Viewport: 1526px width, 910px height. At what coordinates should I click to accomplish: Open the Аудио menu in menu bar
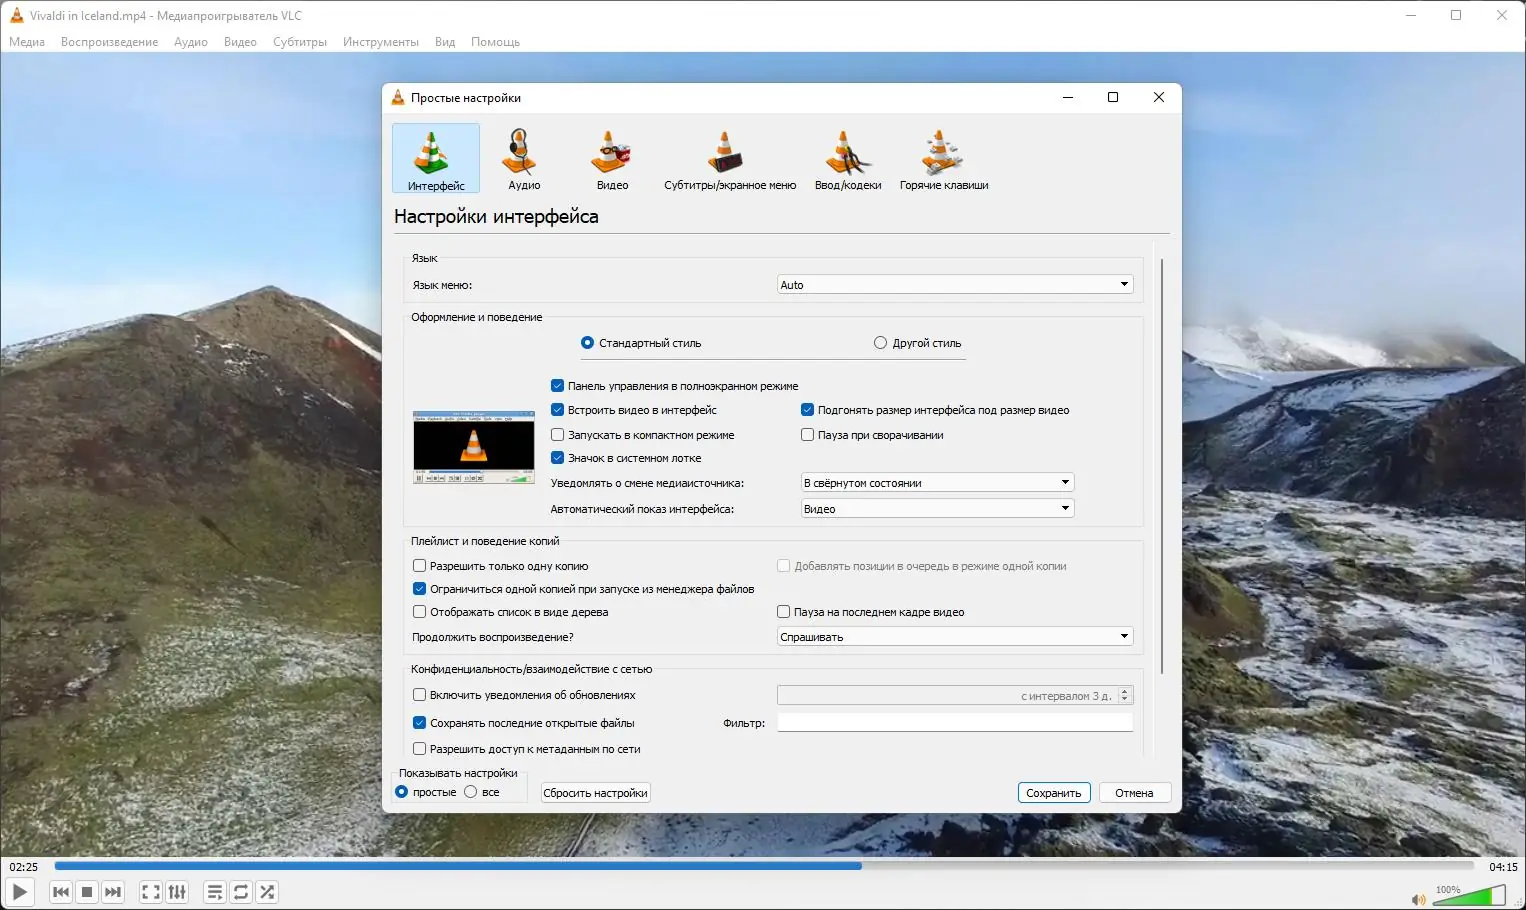tap(190, 42)
